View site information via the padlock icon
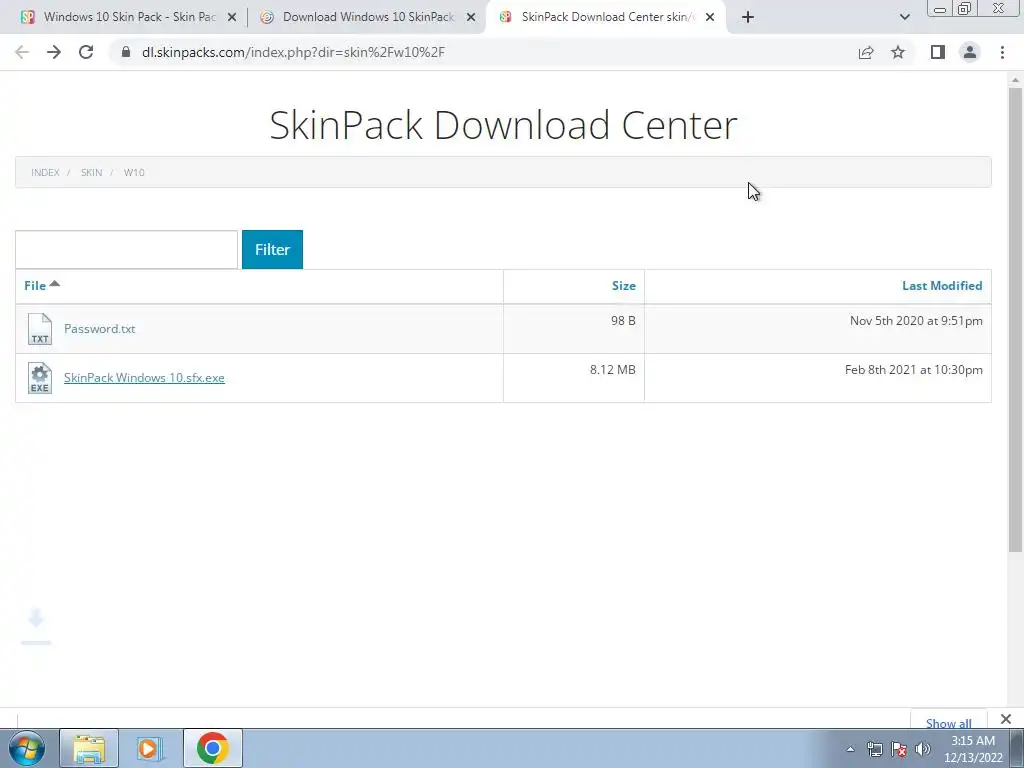 126,52
